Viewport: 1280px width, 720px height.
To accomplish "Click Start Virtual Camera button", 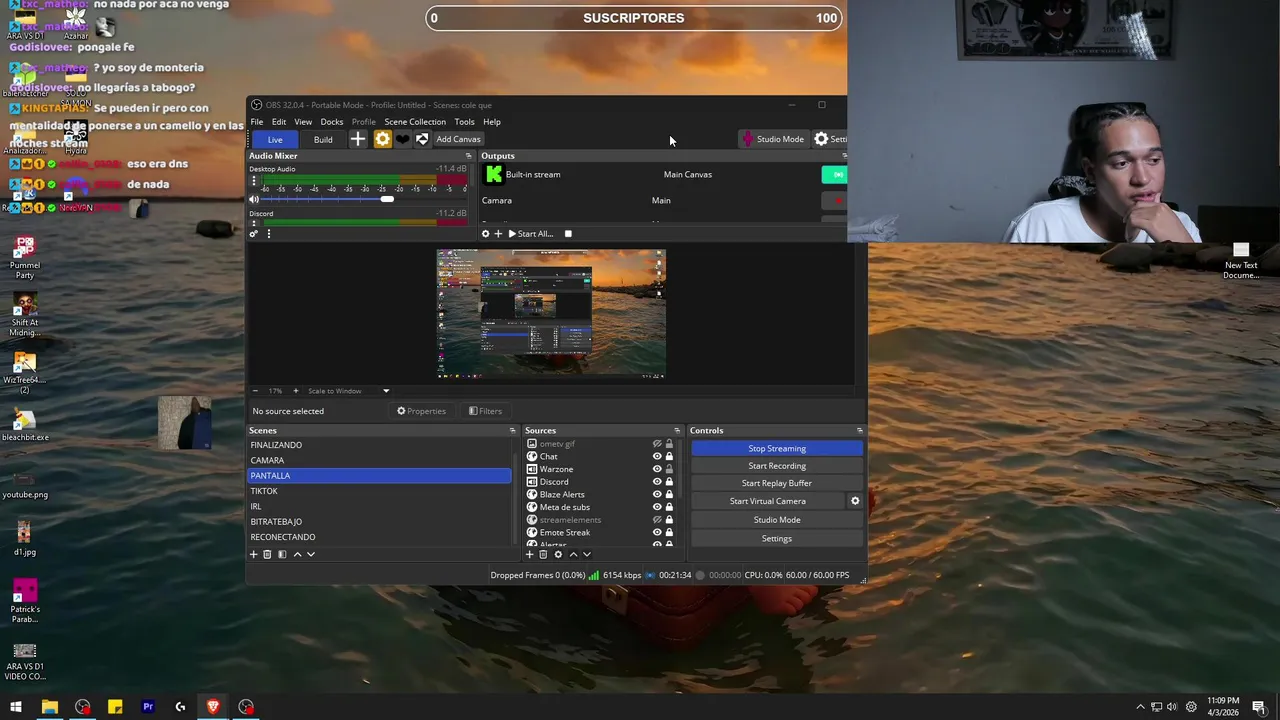I will [768, 501].
